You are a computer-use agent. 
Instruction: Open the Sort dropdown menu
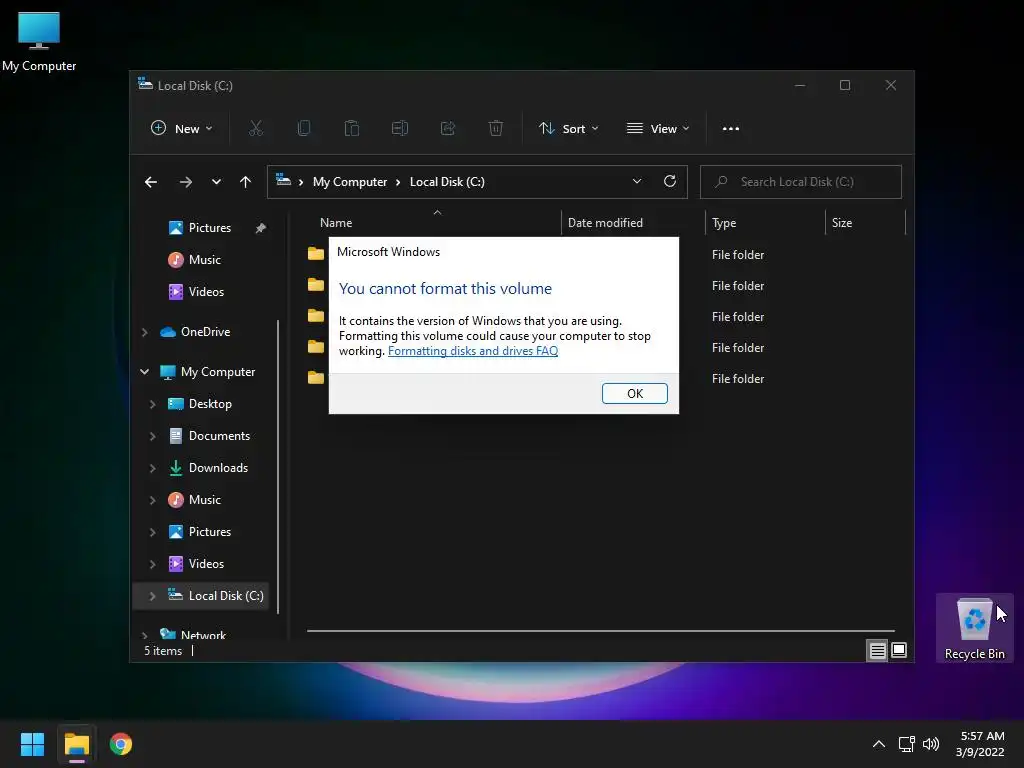click(568, 129)
